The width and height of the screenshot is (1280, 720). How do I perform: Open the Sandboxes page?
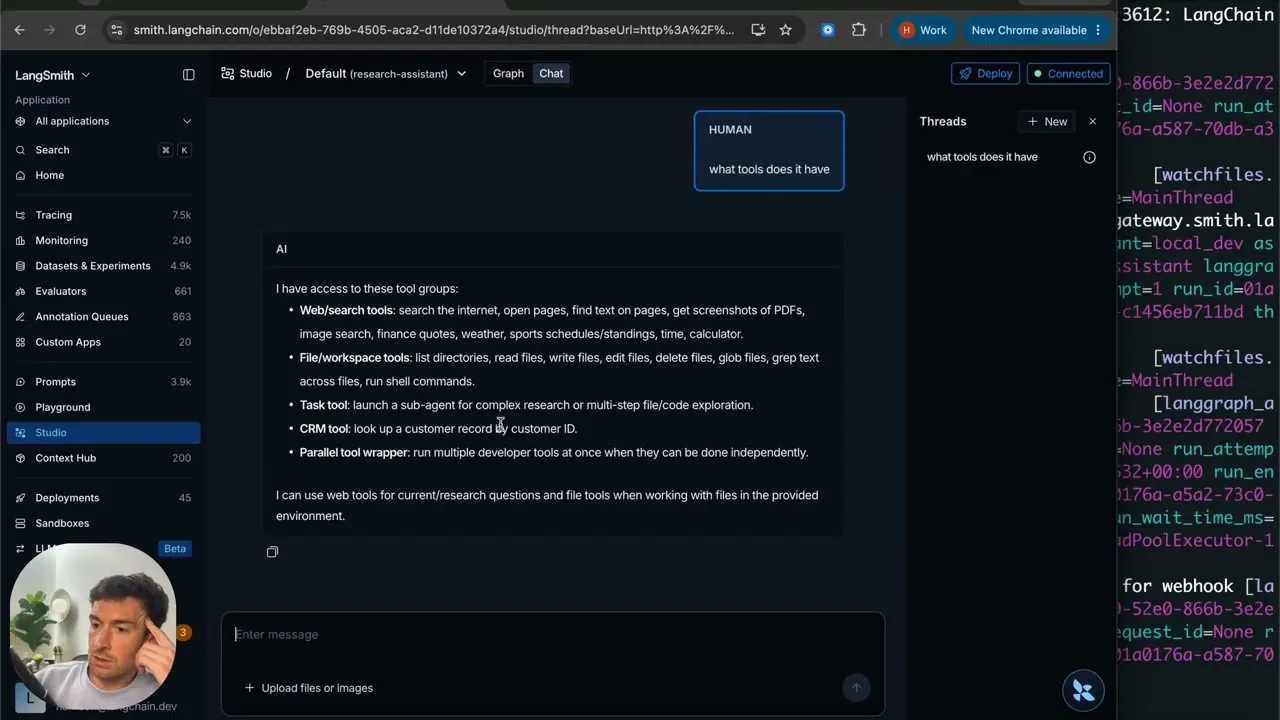point(103,523)
